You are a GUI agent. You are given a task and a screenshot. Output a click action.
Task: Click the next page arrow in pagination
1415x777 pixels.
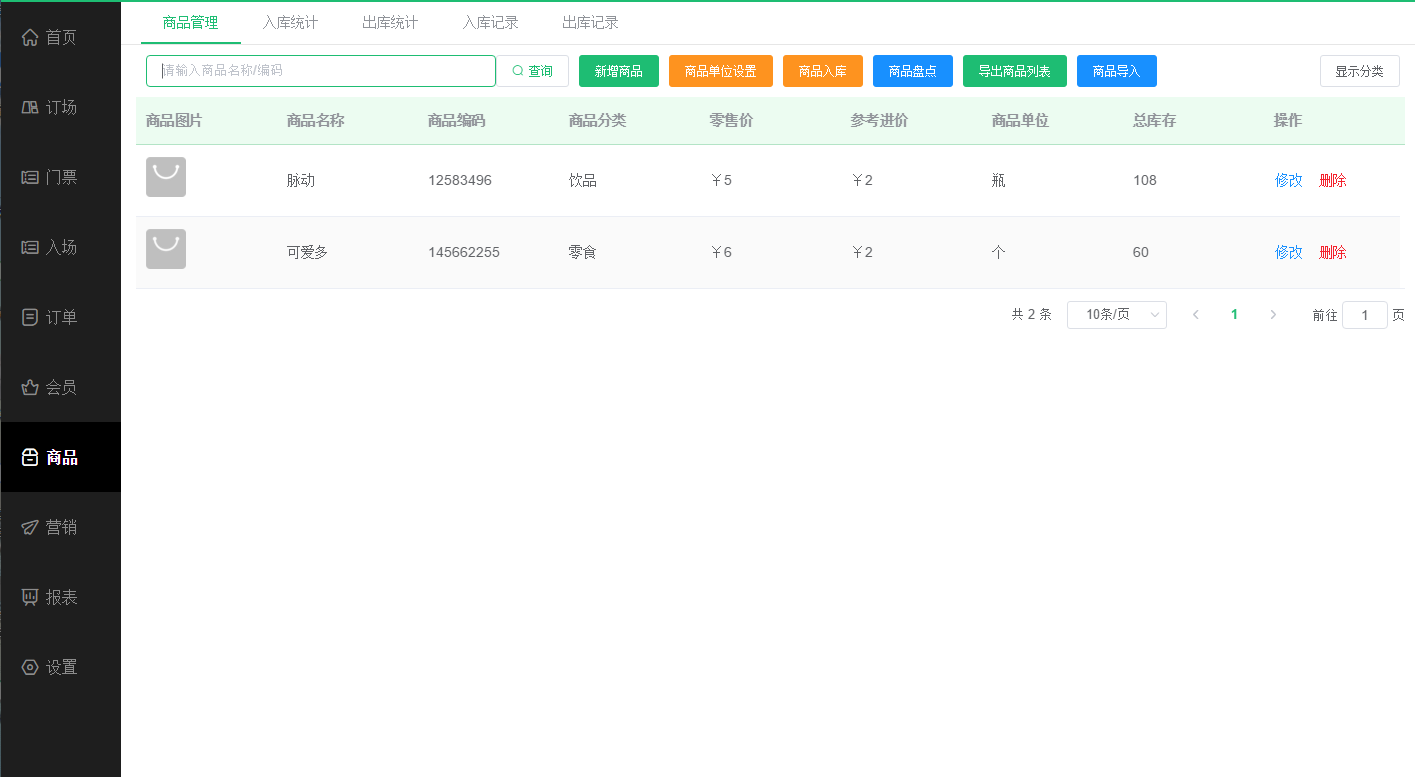(1273, 315)
